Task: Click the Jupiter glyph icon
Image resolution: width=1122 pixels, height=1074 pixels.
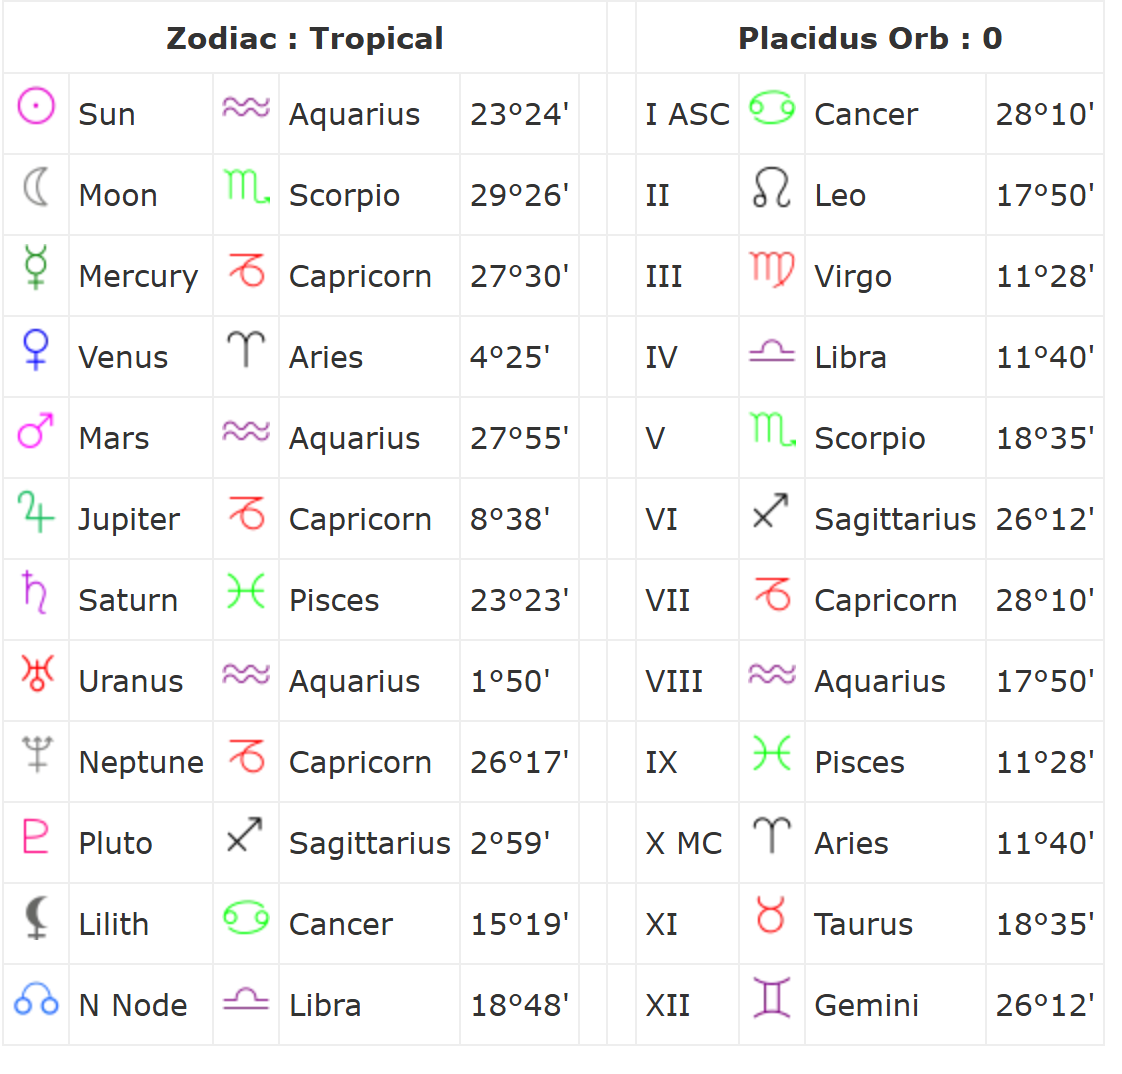Action: point(36,512)
